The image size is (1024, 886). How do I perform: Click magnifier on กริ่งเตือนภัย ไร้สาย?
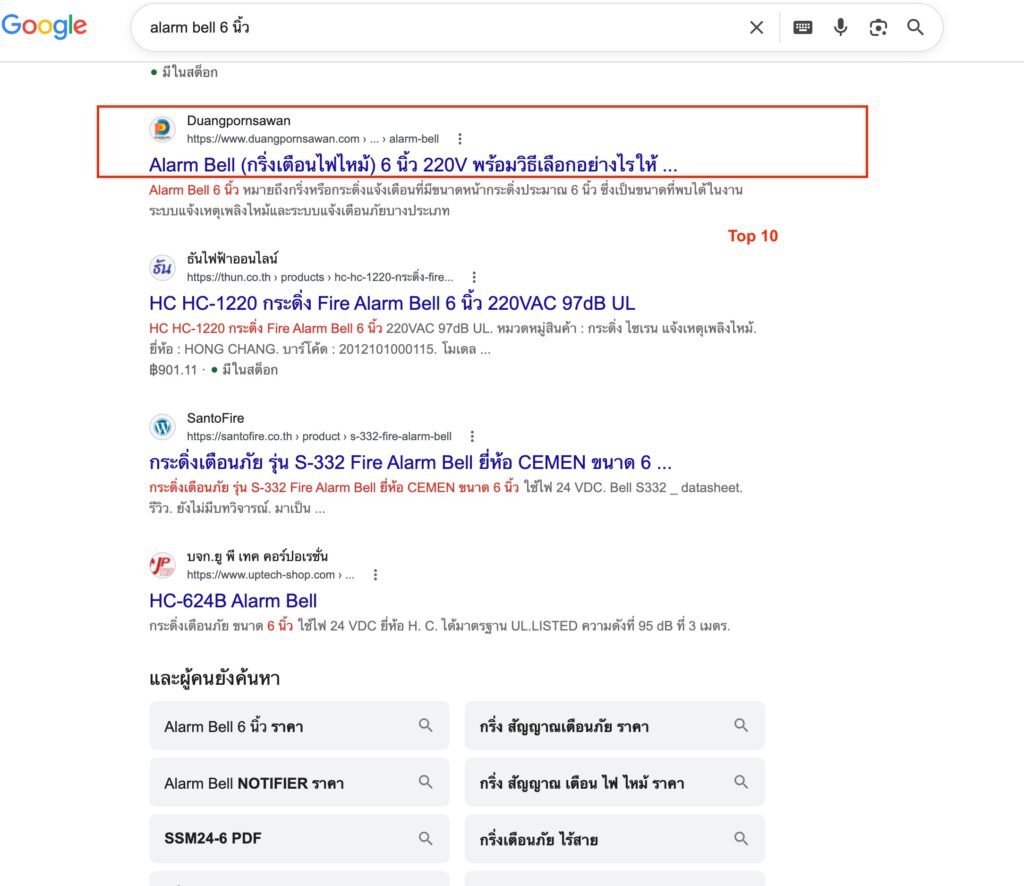point(741,838)
